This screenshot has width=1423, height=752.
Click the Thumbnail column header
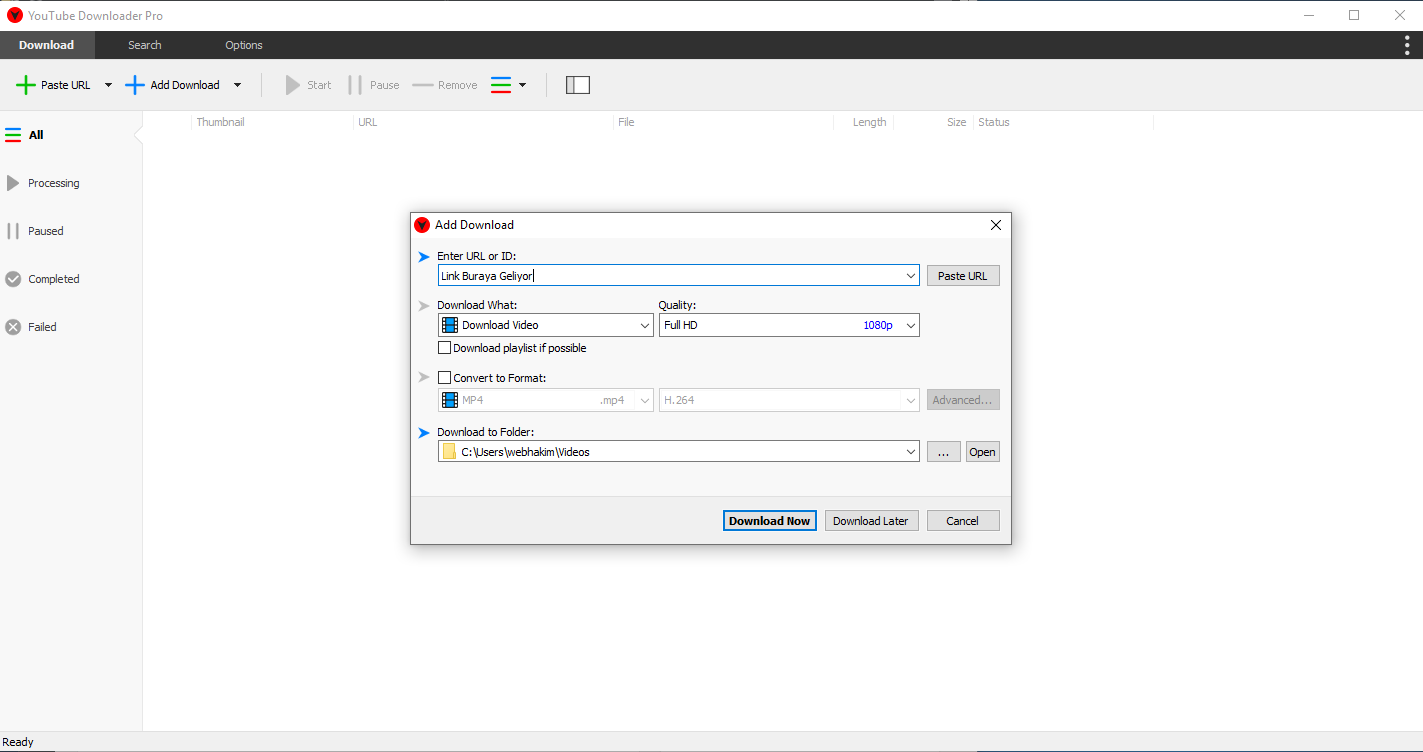pos(220,122)
